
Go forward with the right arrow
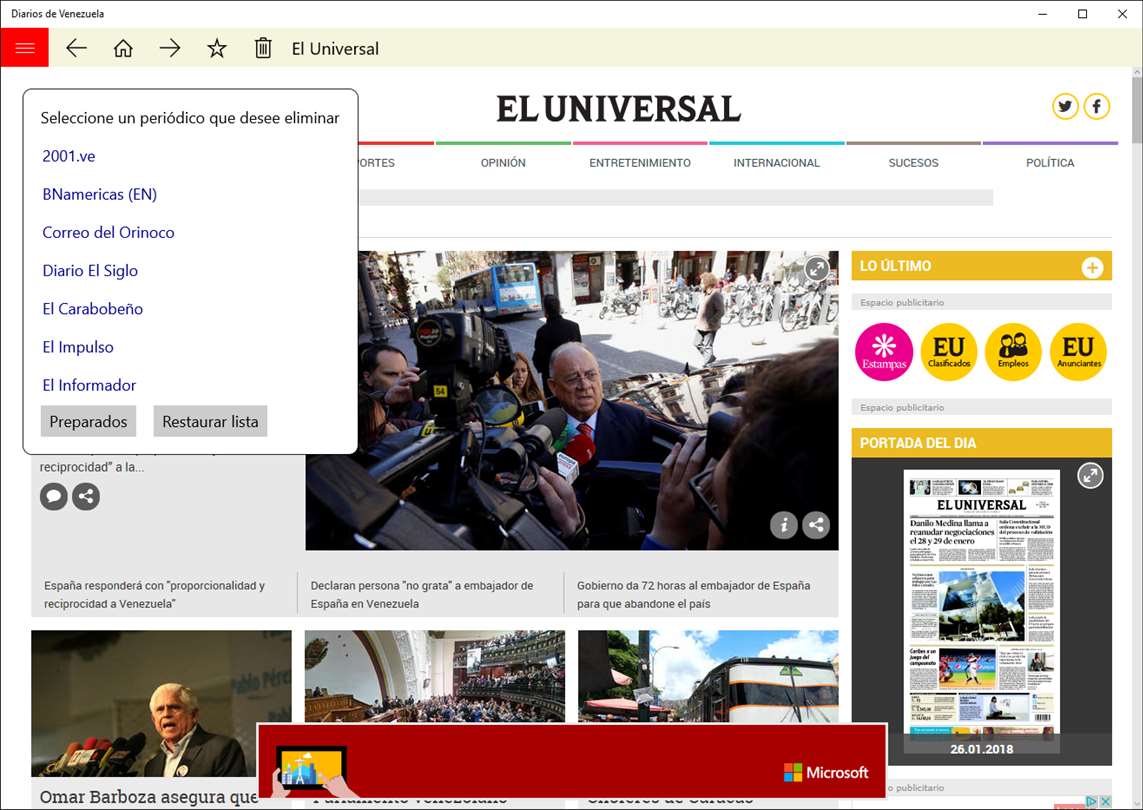tap(170, 48)
